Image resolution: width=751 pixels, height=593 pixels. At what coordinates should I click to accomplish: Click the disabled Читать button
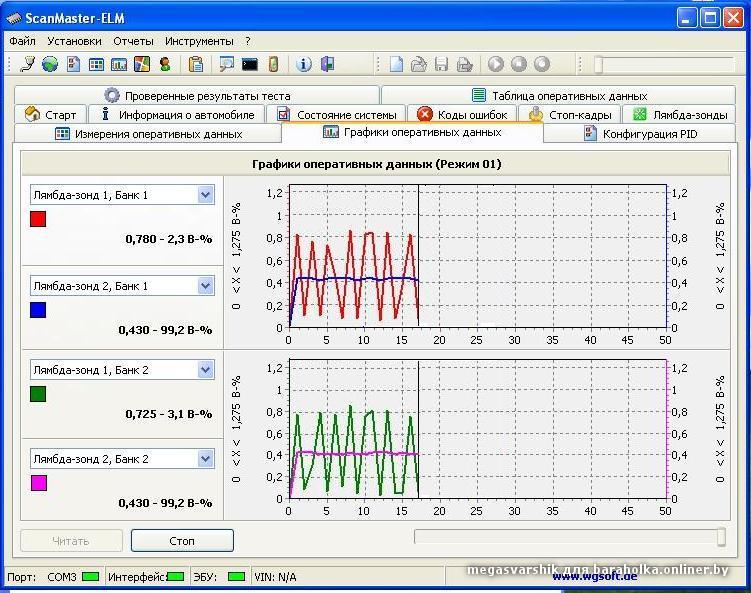click(x=71, y=540)
